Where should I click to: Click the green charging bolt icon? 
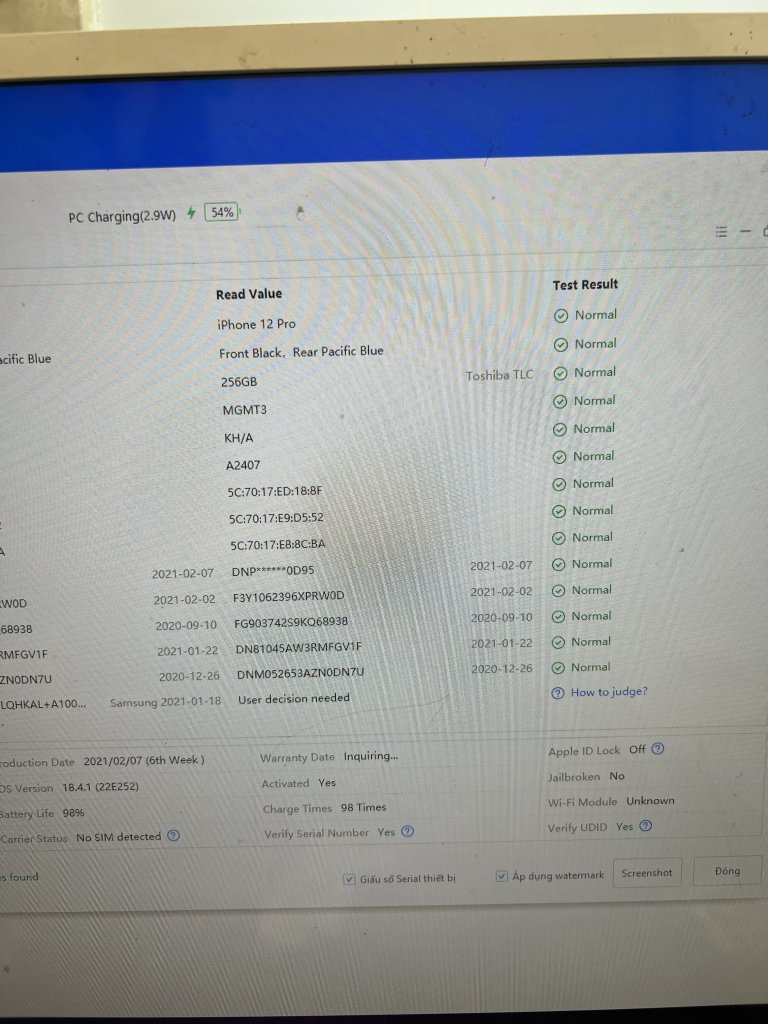(191, 213)
